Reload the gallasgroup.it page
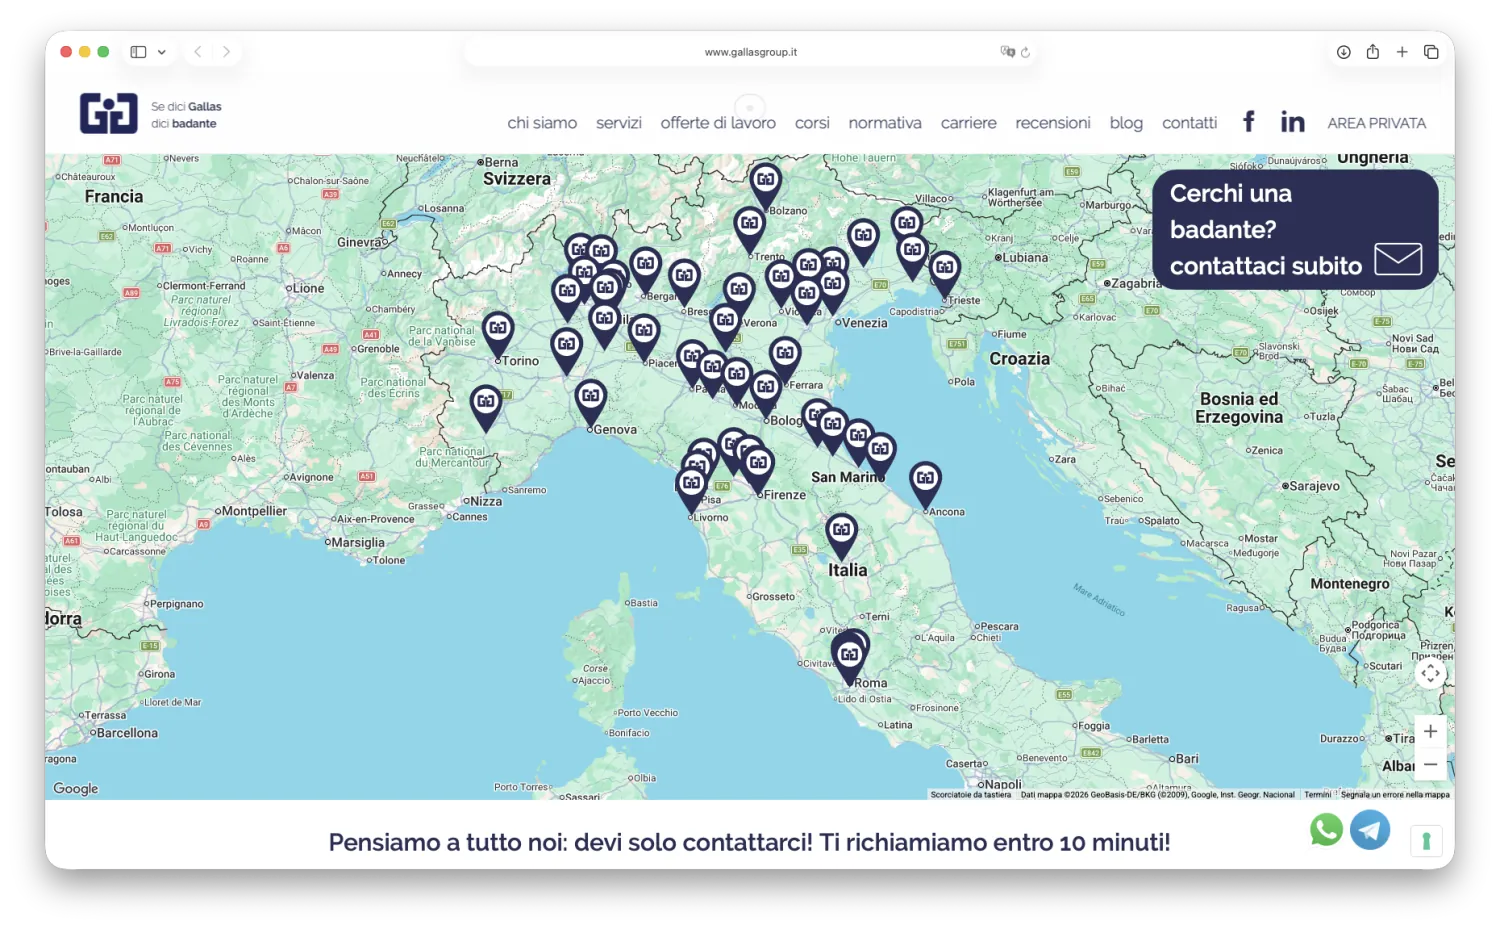This screenshot has width=1500, height=929. click(1025, 52)
